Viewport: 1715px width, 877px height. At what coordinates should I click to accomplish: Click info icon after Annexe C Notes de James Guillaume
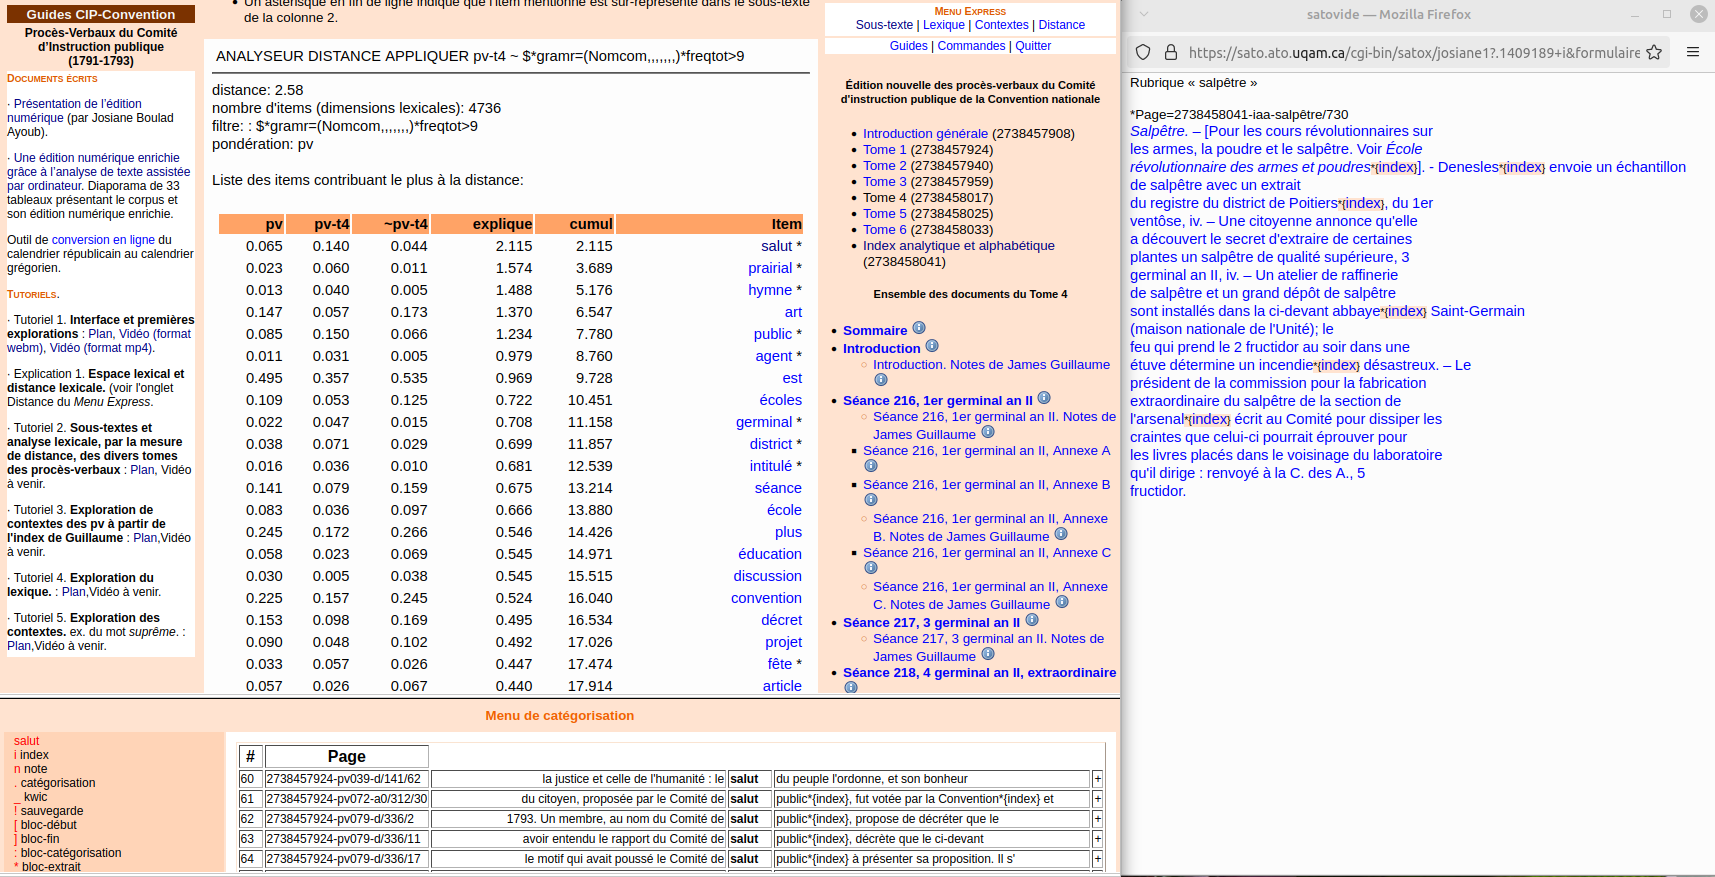click(x=1062, y=602)
